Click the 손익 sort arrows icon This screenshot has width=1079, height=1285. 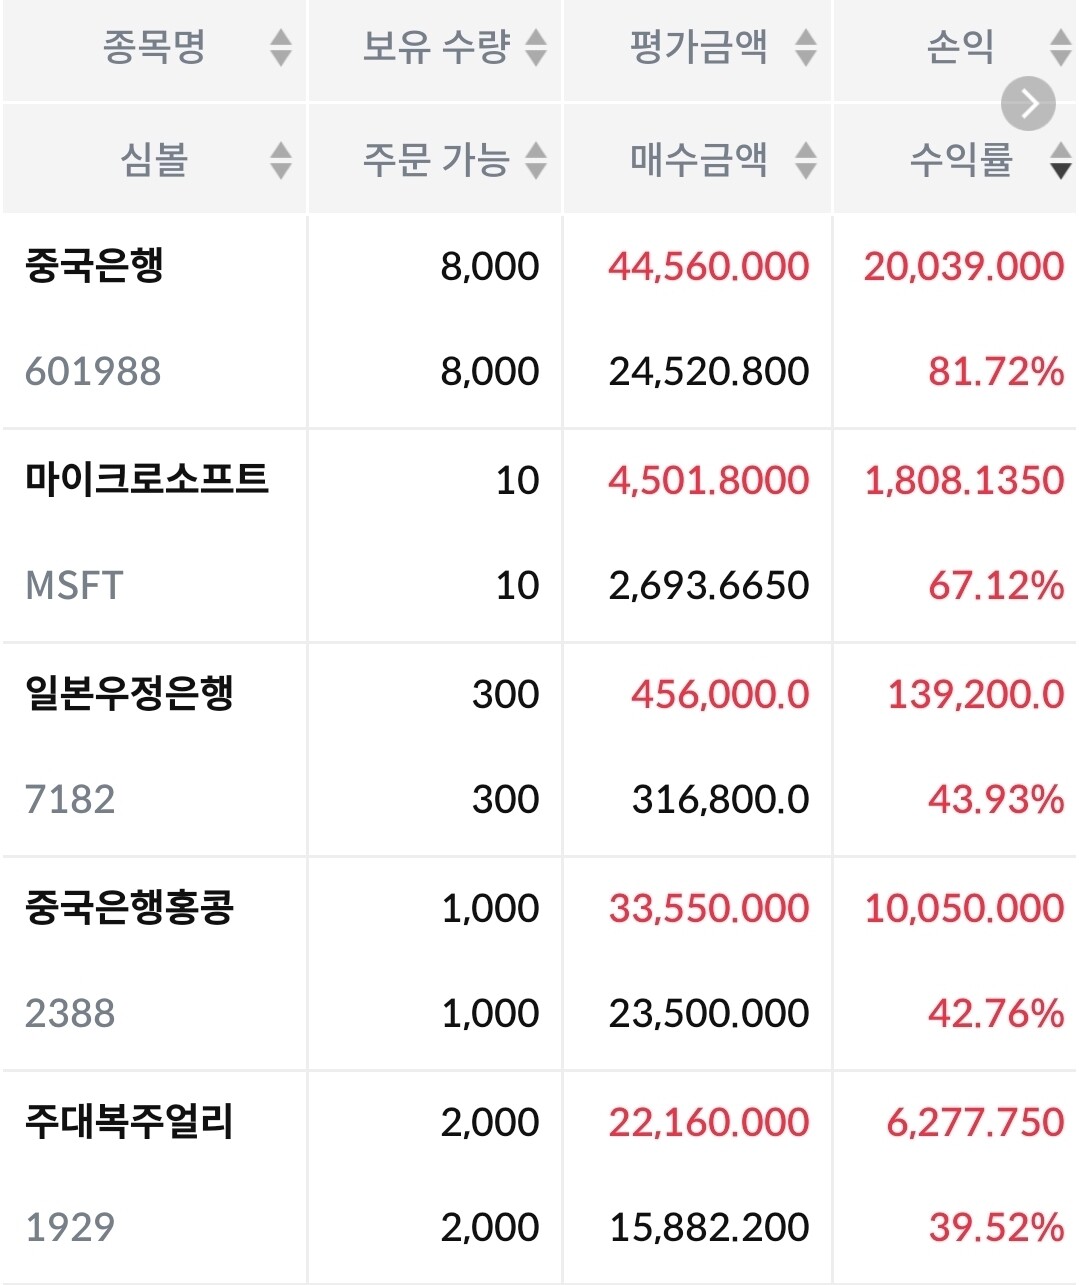(1060, 47)
